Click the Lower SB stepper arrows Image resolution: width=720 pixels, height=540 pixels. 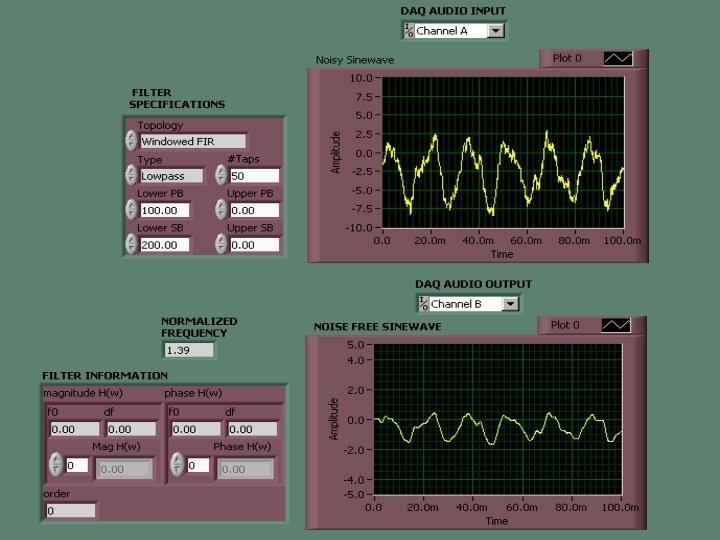pyautogui.click(x=131, y=244)
